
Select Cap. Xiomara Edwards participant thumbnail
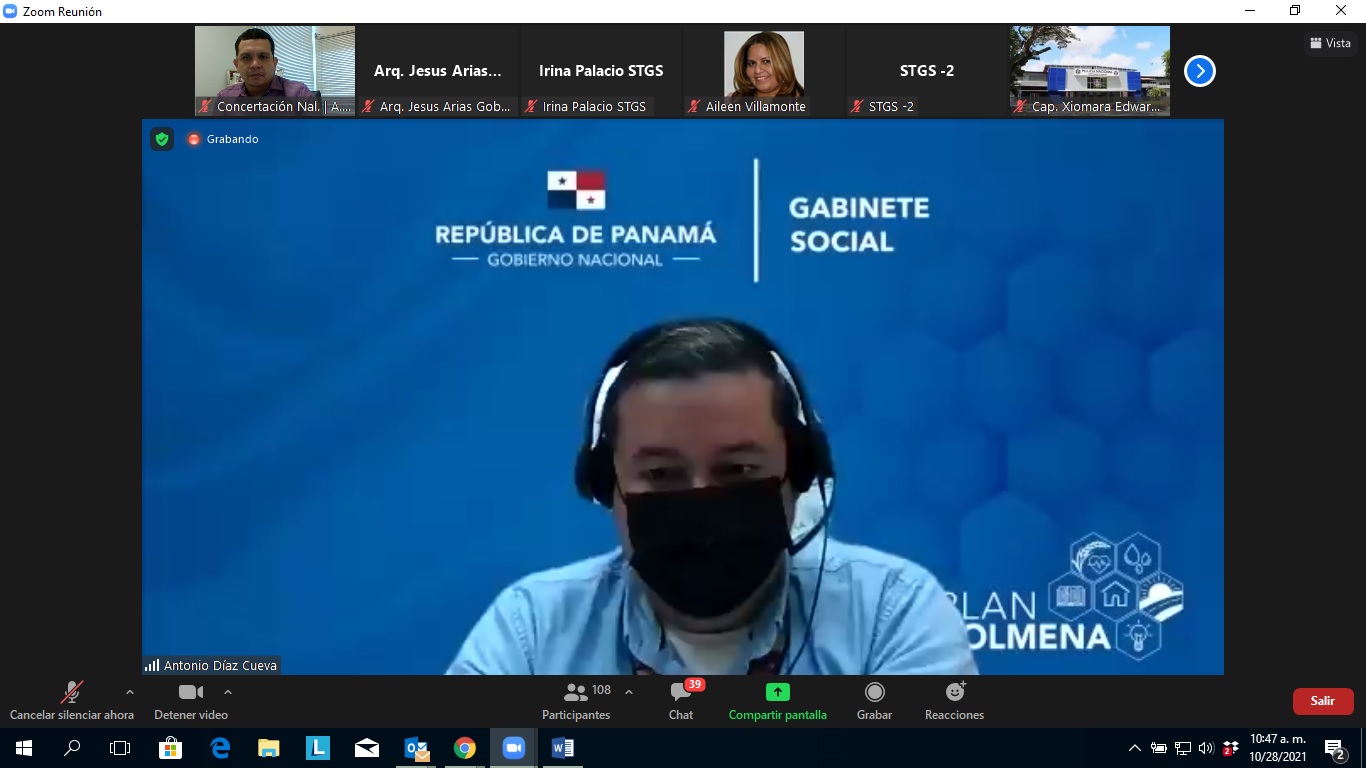(1090, 71)
